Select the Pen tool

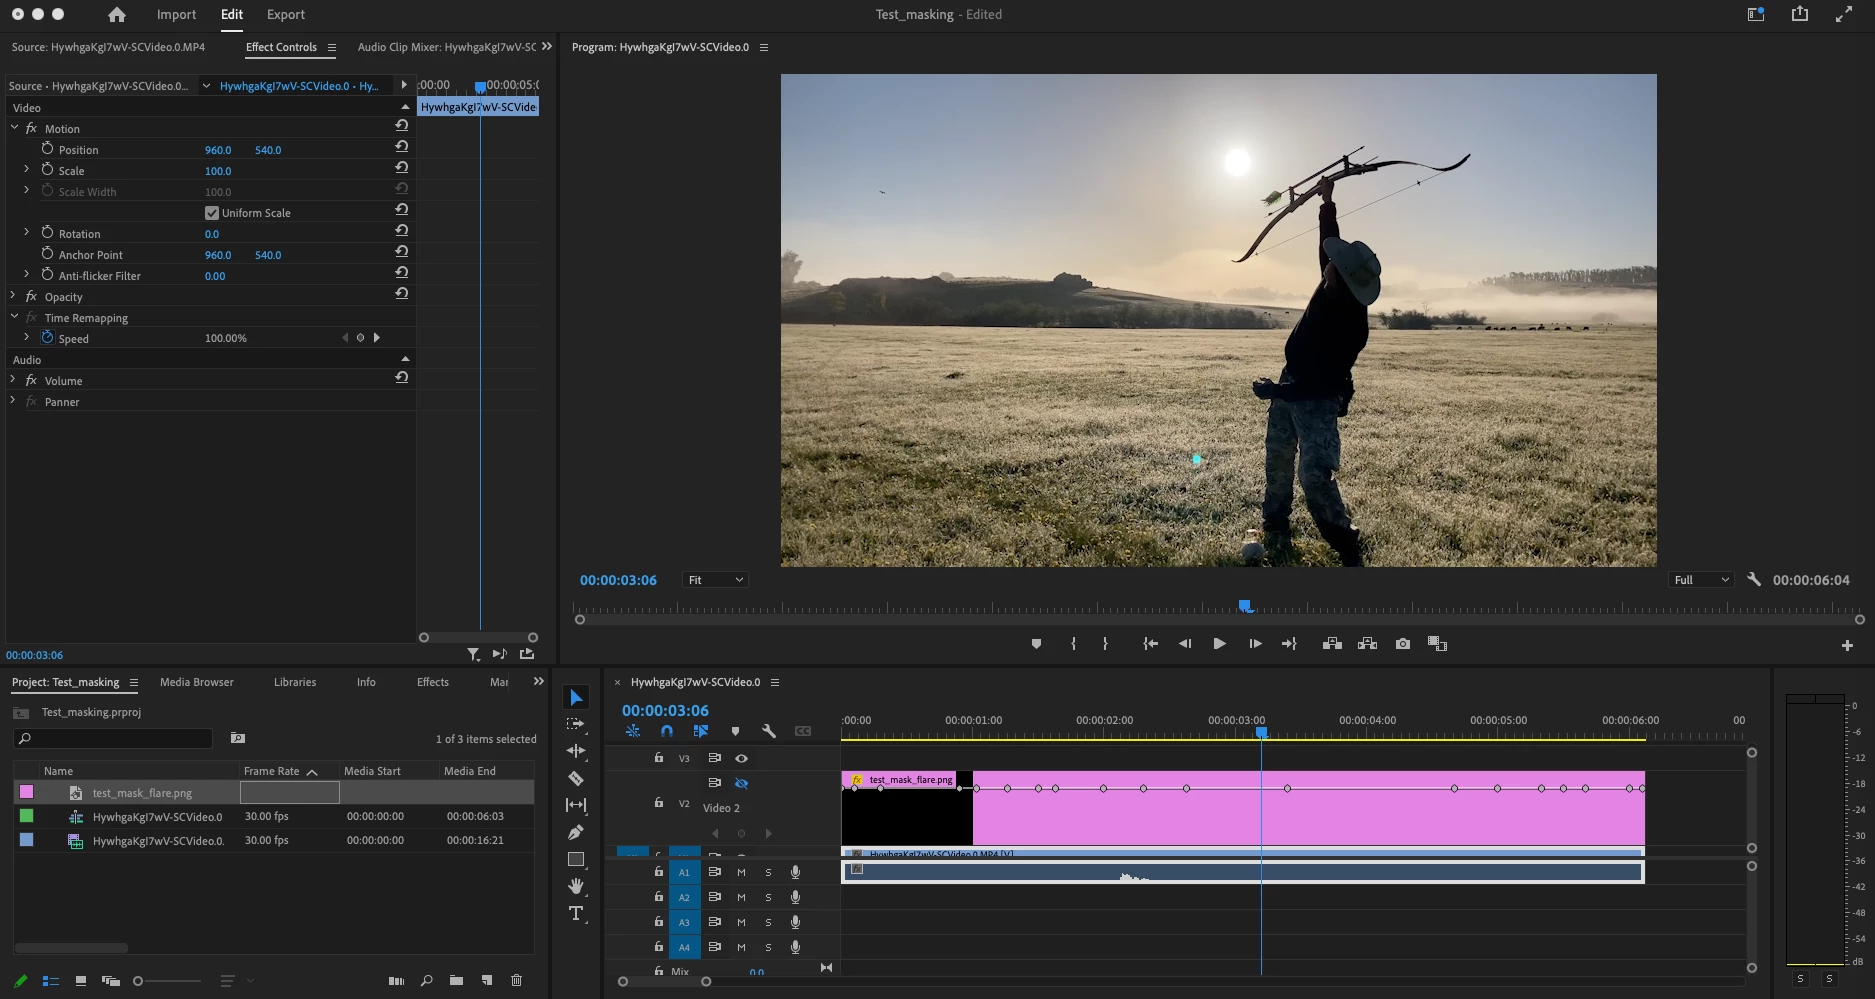click(x=576, y=832)
